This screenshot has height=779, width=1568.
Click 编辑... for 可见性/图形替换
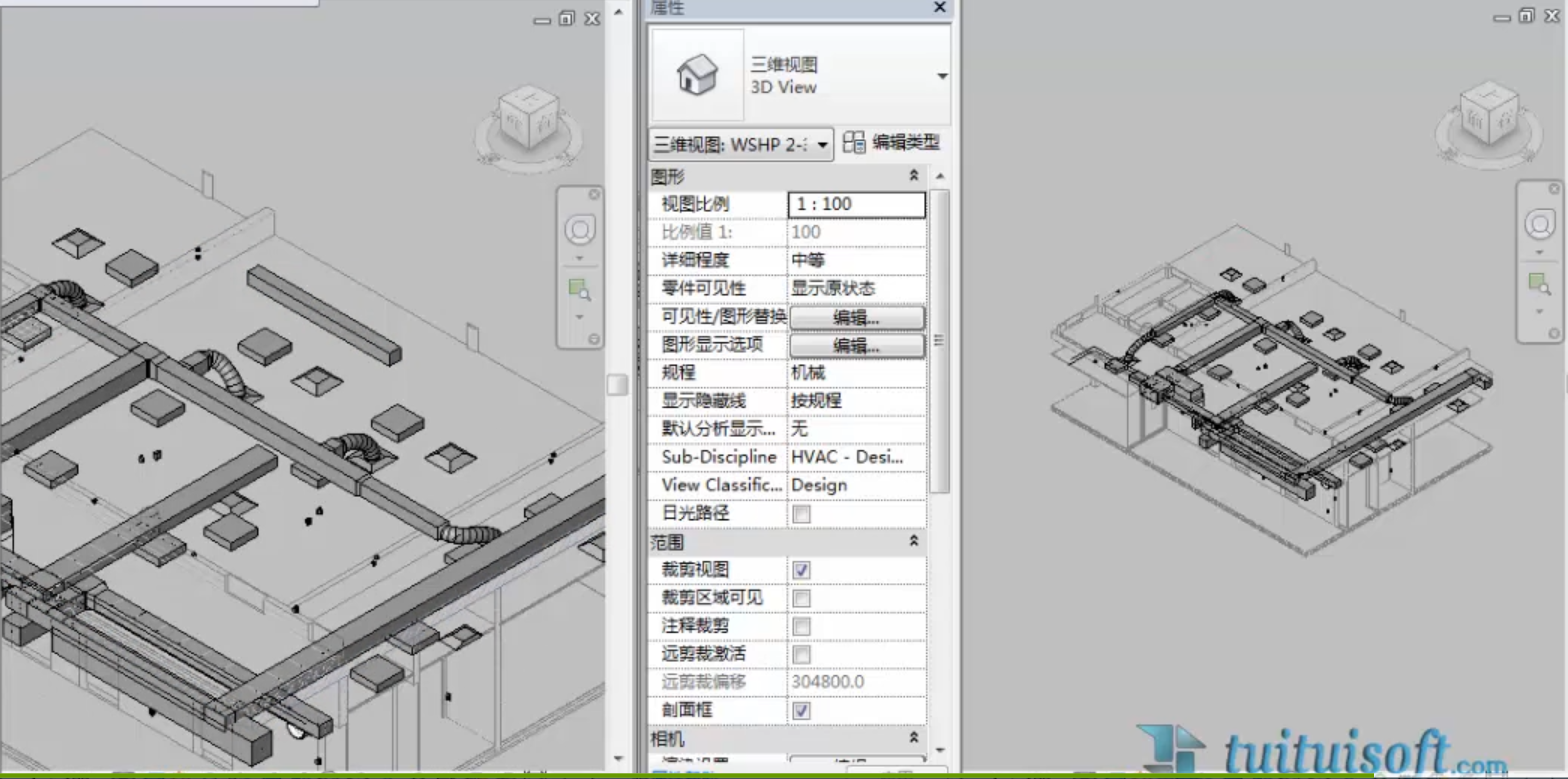[x=857, y=318]
